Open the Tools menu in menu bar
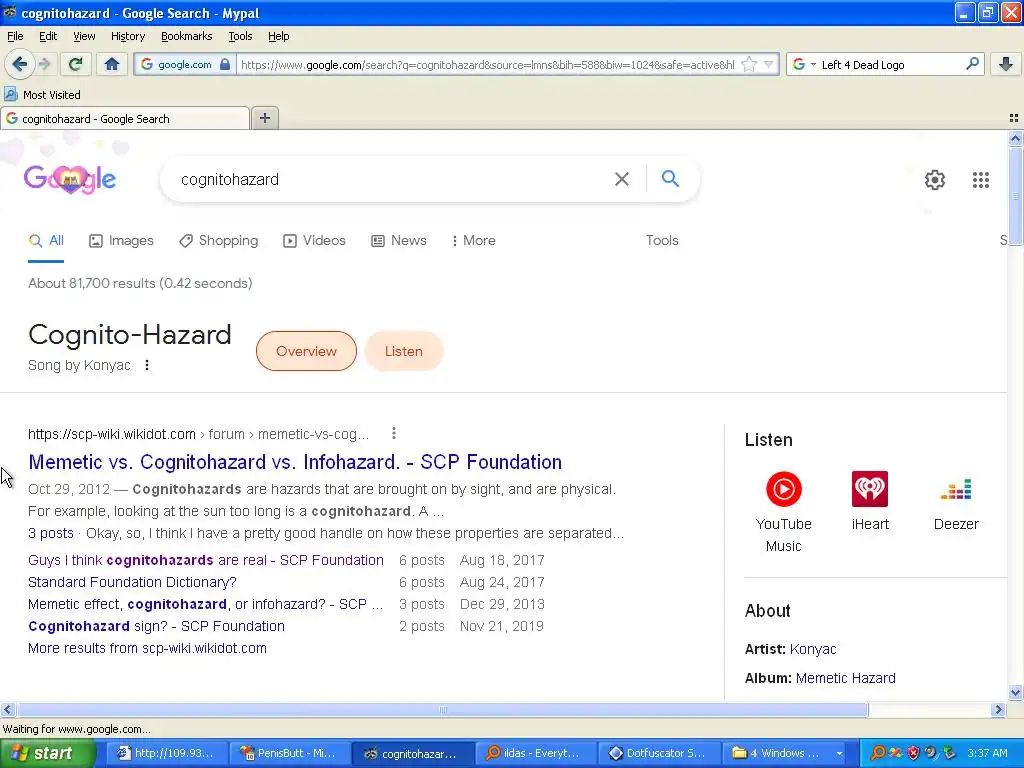The width and height of the screenshot is (1024, 768). pos(240,36)
